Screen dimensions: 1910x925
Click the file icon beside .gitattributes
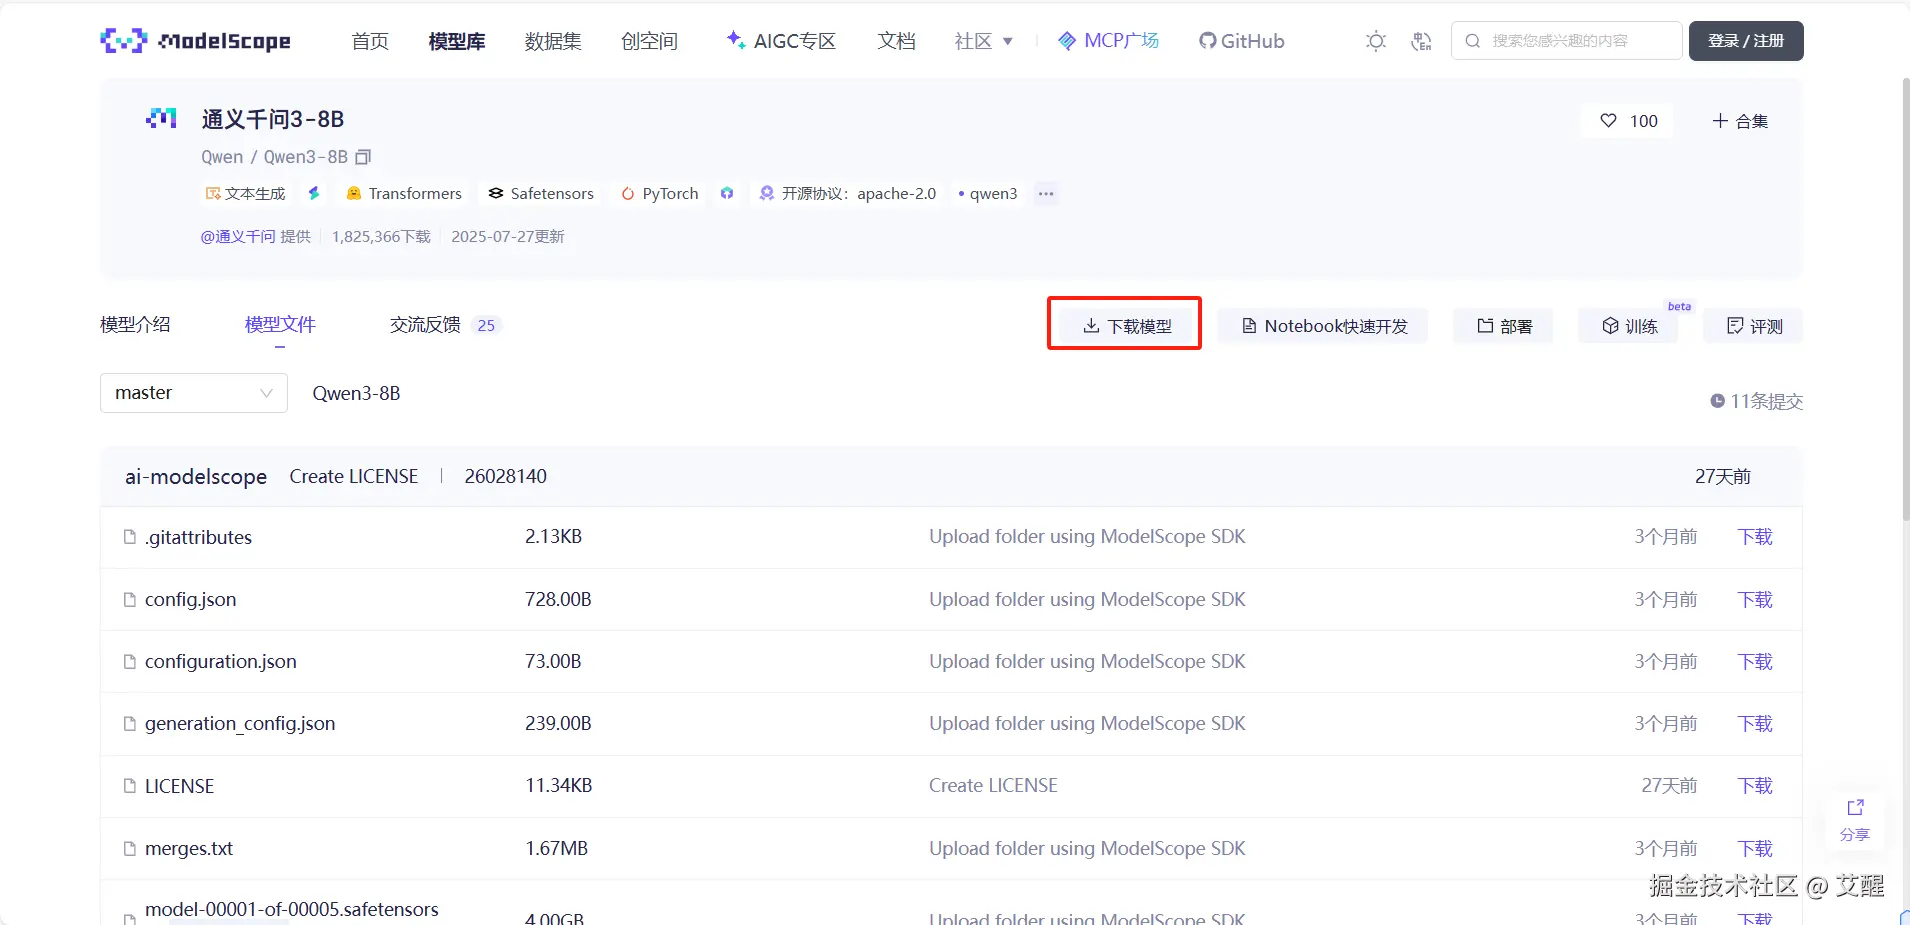click(129, 537)
